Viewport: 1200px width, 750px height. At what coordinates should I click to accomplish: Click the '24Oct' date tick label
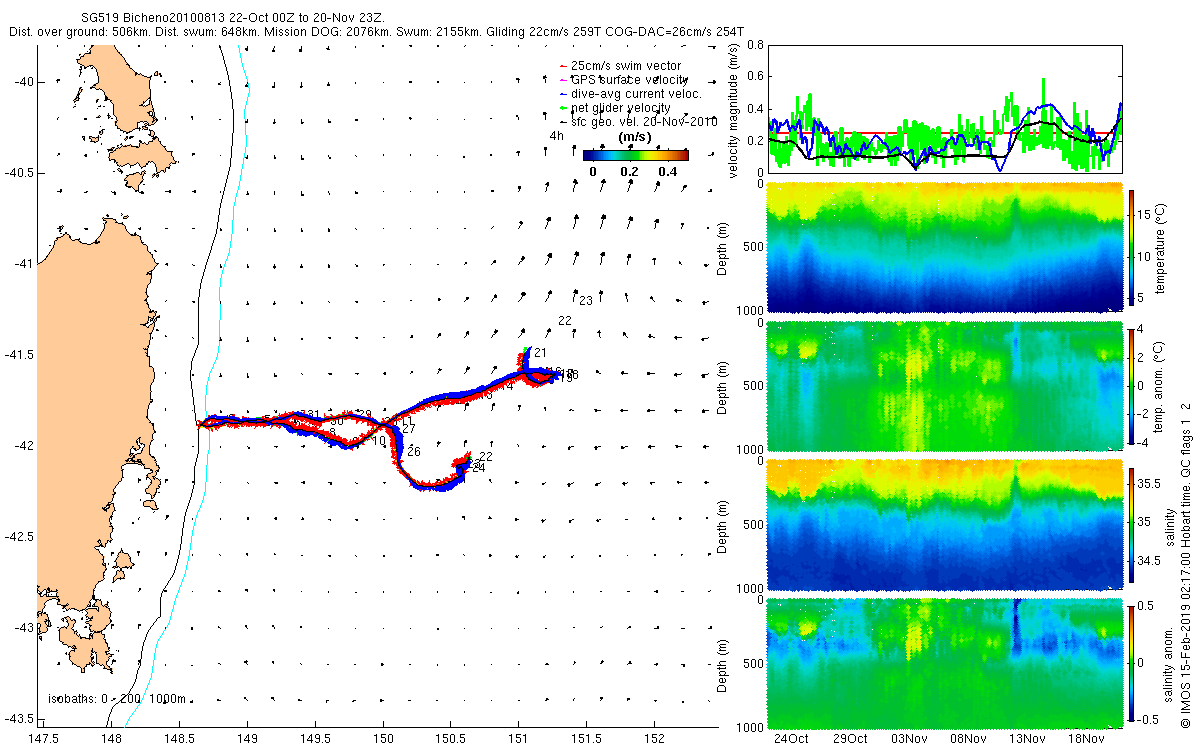790,739
